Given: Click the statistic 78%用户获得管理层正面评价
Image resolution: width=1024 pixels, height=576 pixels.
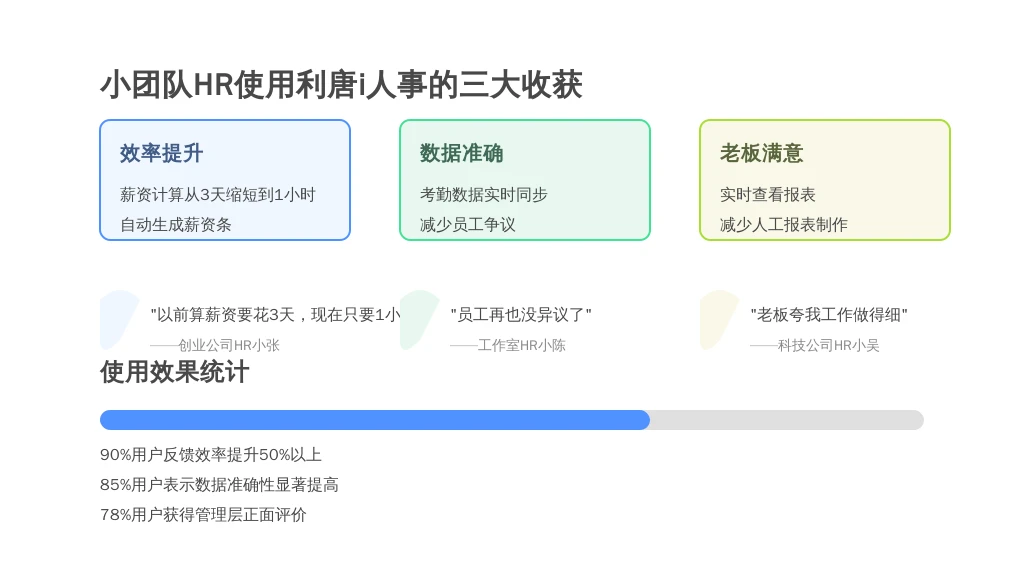Looking at the screenshot, I should coord(203,515).
